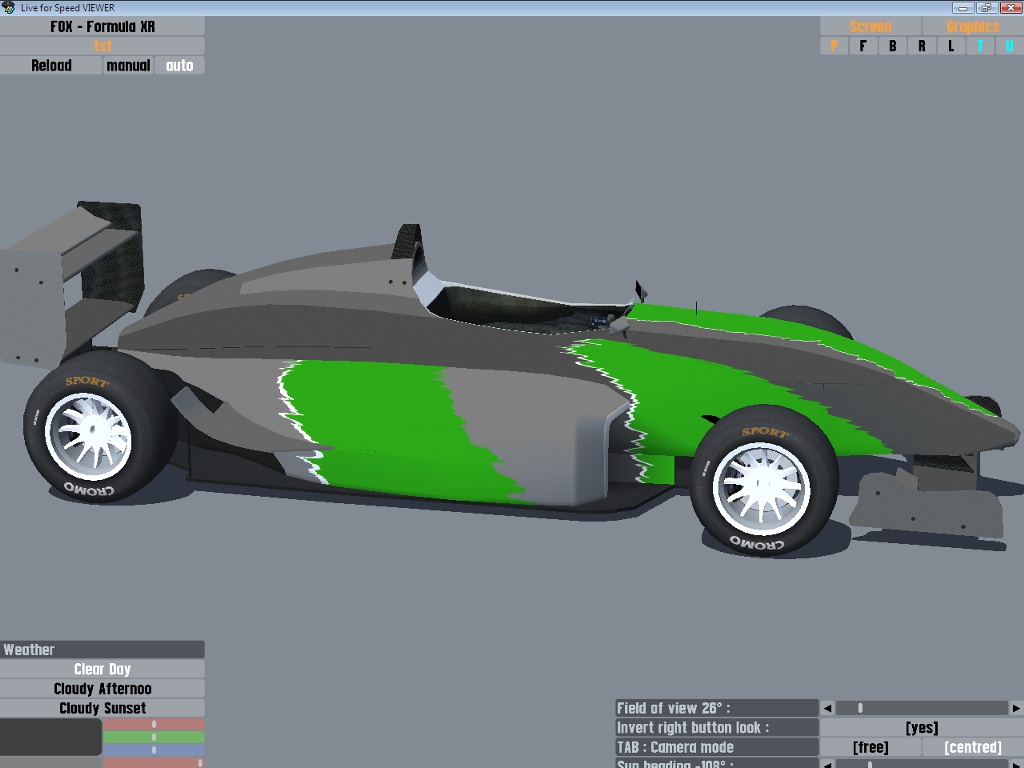Click the cyan U button

1009,46
